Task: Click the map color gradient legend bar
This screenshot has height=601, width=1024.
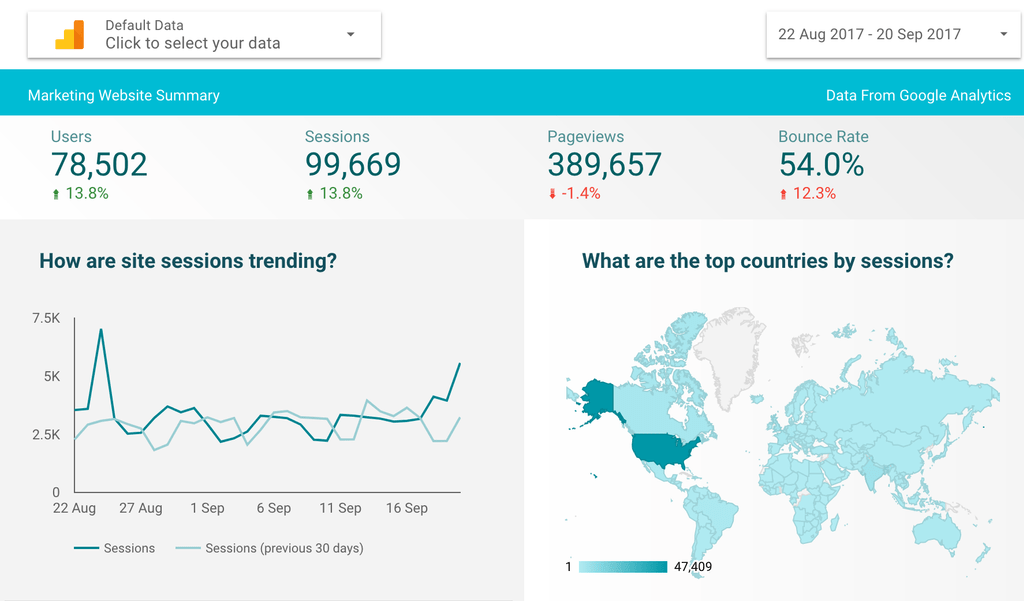Action: click(x=623, y=567)
